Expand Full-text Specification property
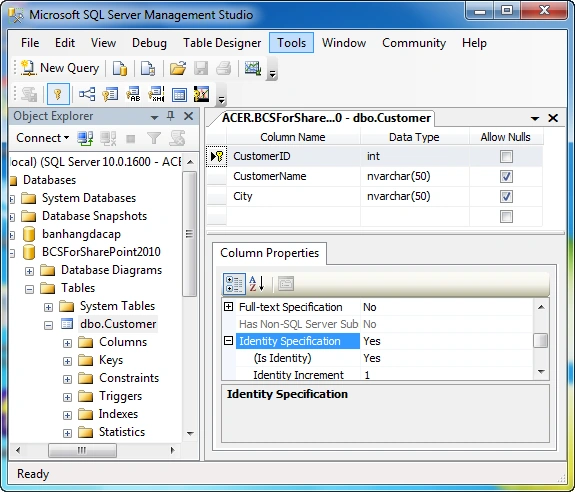The image size is (575, 492). (228, 307)
